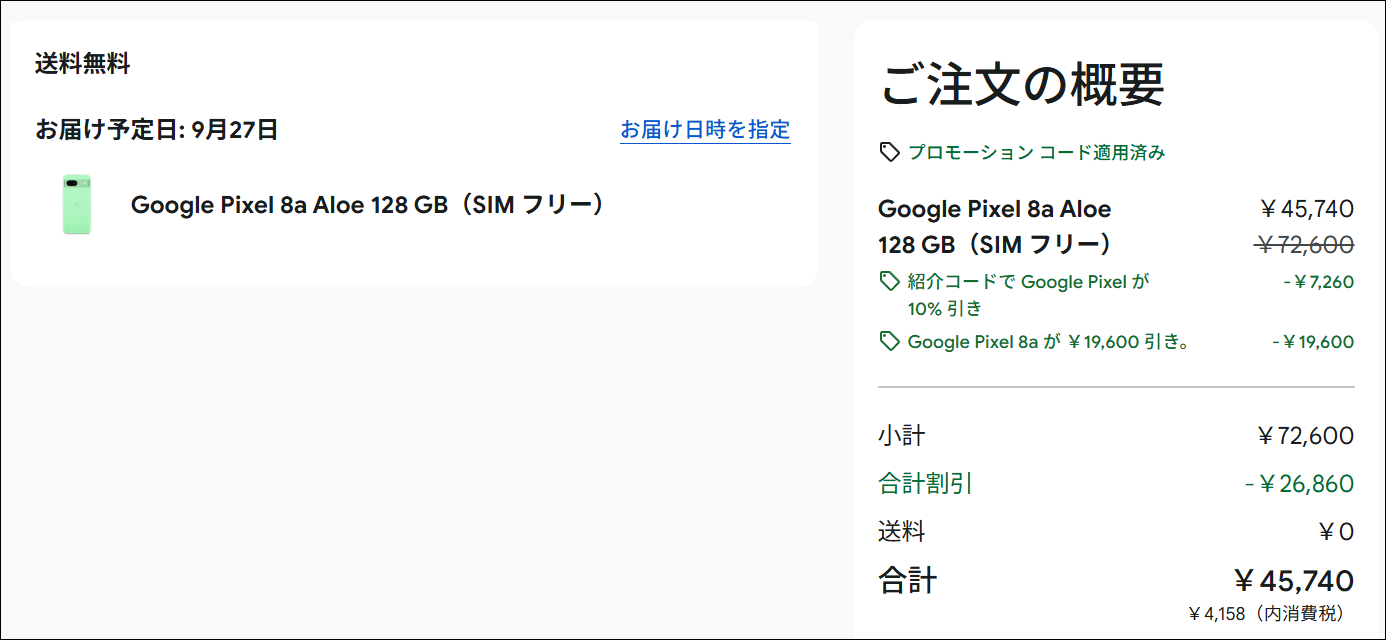Click the green Pixel 8a Aloe thumbnail
Viewport: 1386px width, 640px height.
click(x=77, y=204)
